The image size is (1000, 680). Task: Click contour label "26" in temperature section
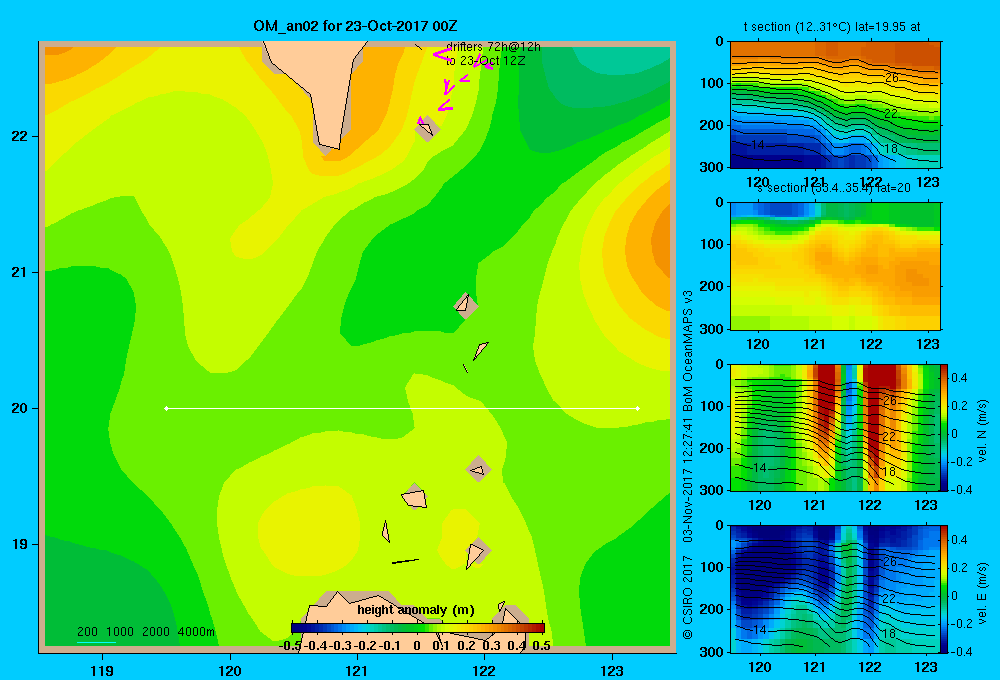click(892, 78)
